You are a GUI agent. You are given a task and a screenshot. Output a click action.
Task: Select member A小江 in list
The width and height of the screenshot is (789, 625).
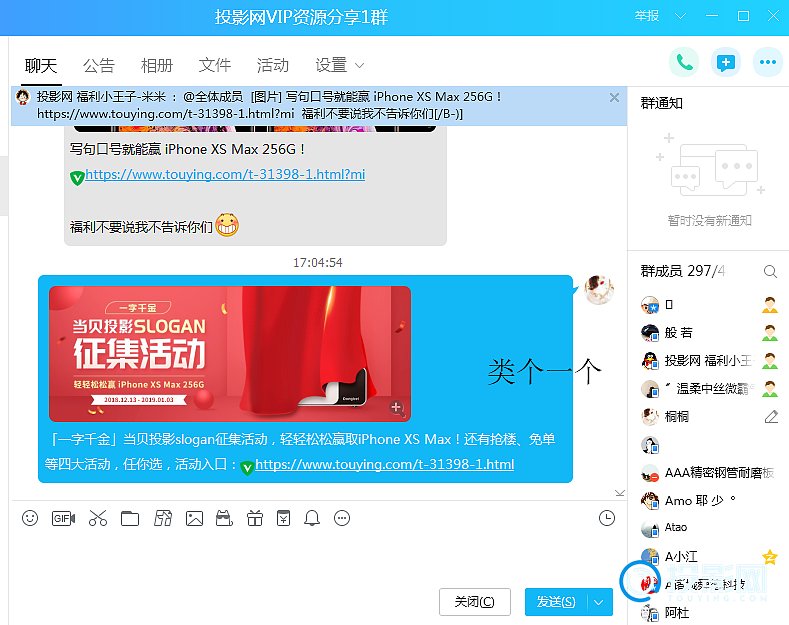point(708,557)
